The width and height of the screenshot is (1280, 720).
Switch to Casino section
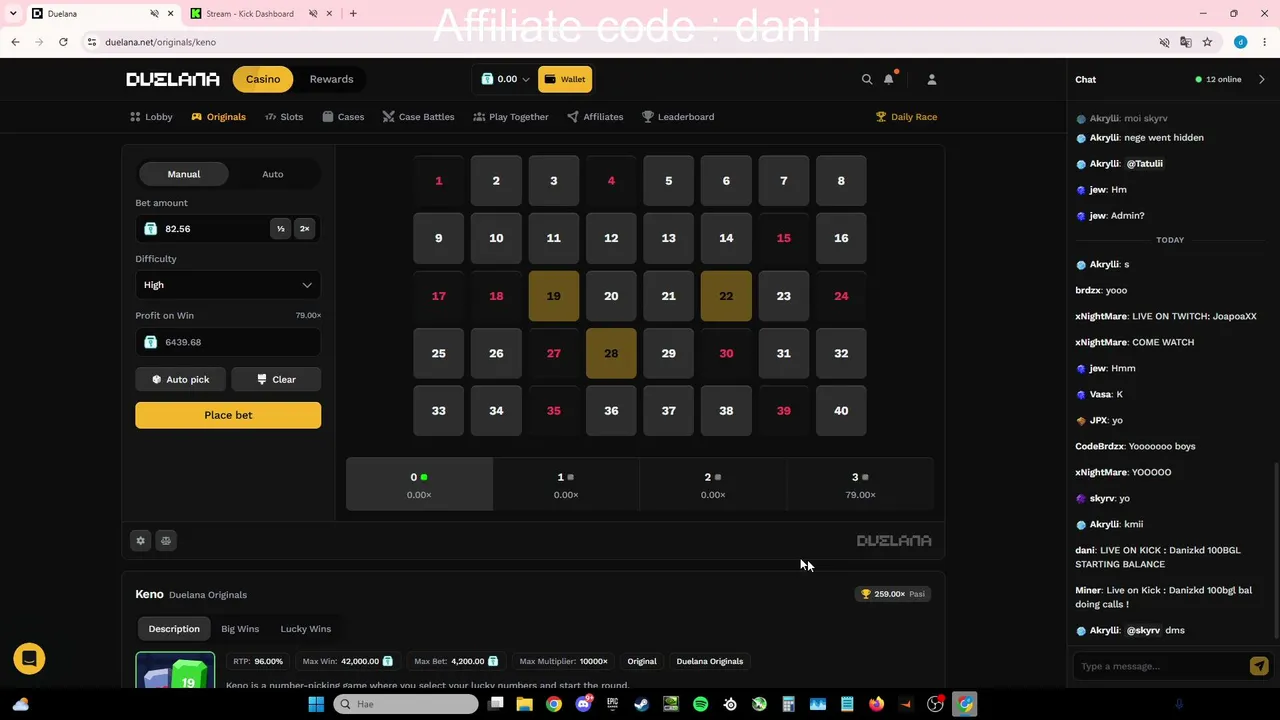[x=263, y=79]
